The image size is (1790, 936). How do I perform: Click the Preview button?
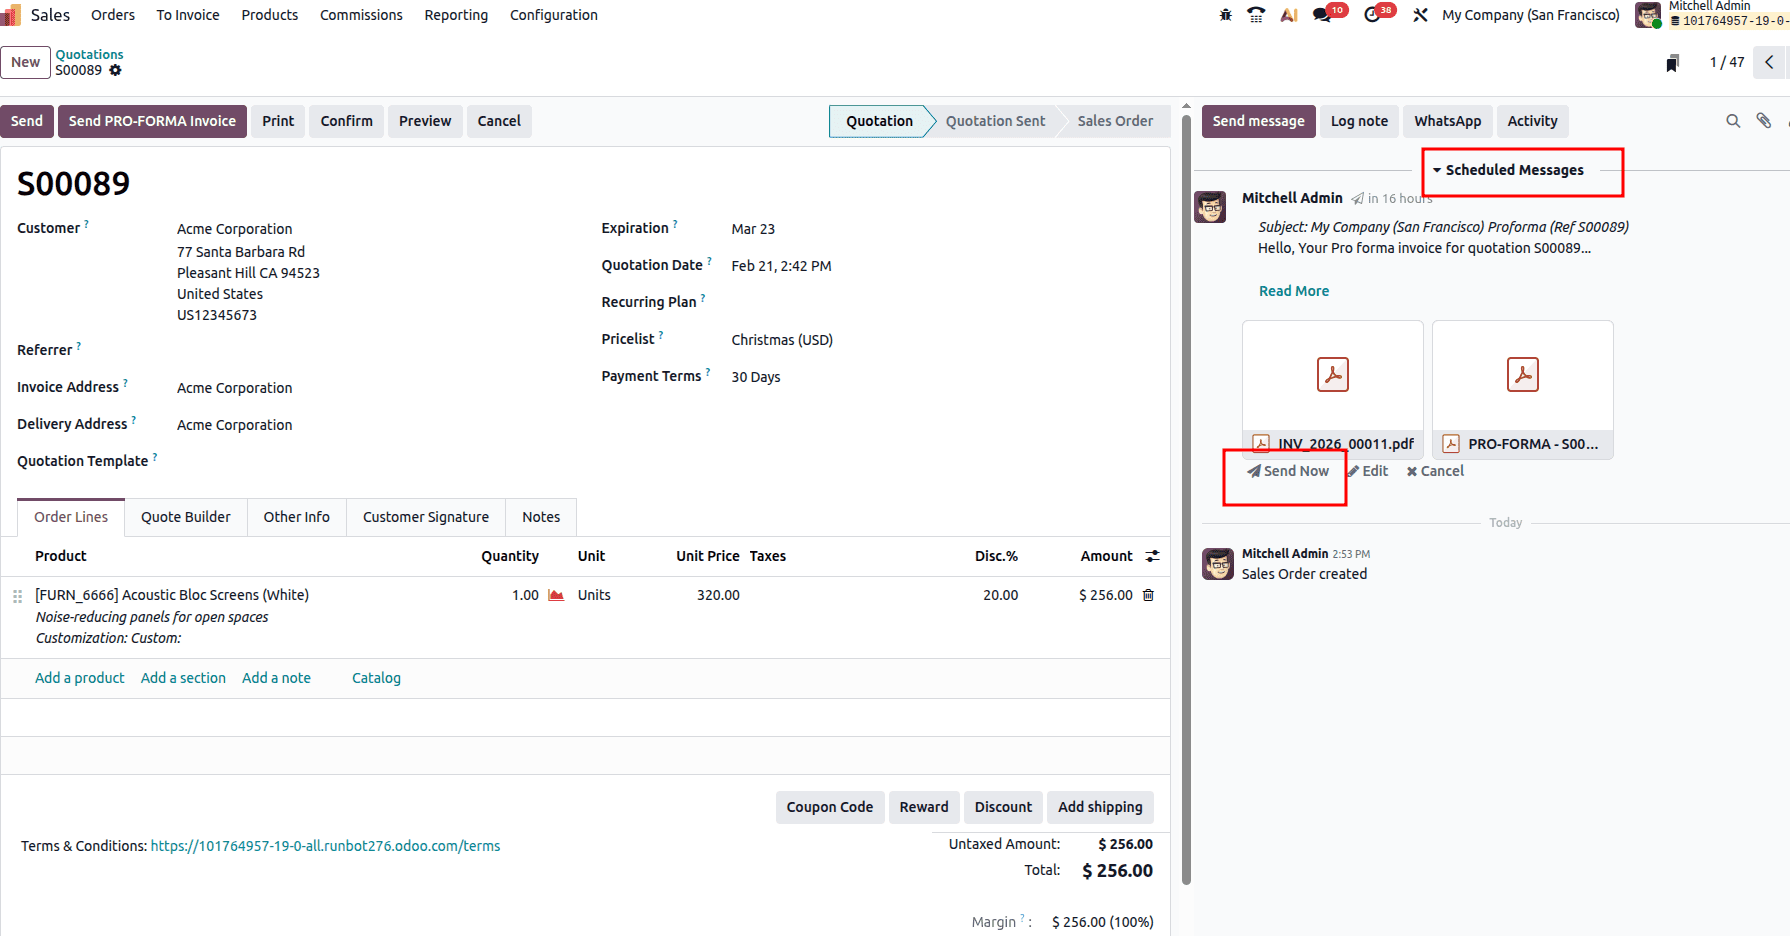pyautogui.click(x=425, y=121)
